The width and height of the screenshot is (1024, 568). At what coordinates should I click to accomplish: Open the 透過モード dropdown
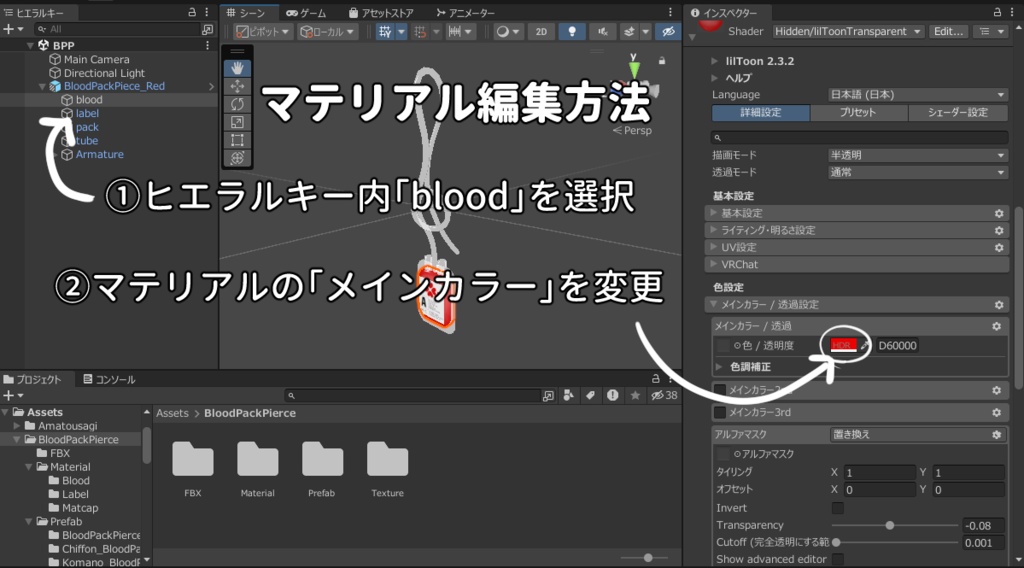[918, 172]
